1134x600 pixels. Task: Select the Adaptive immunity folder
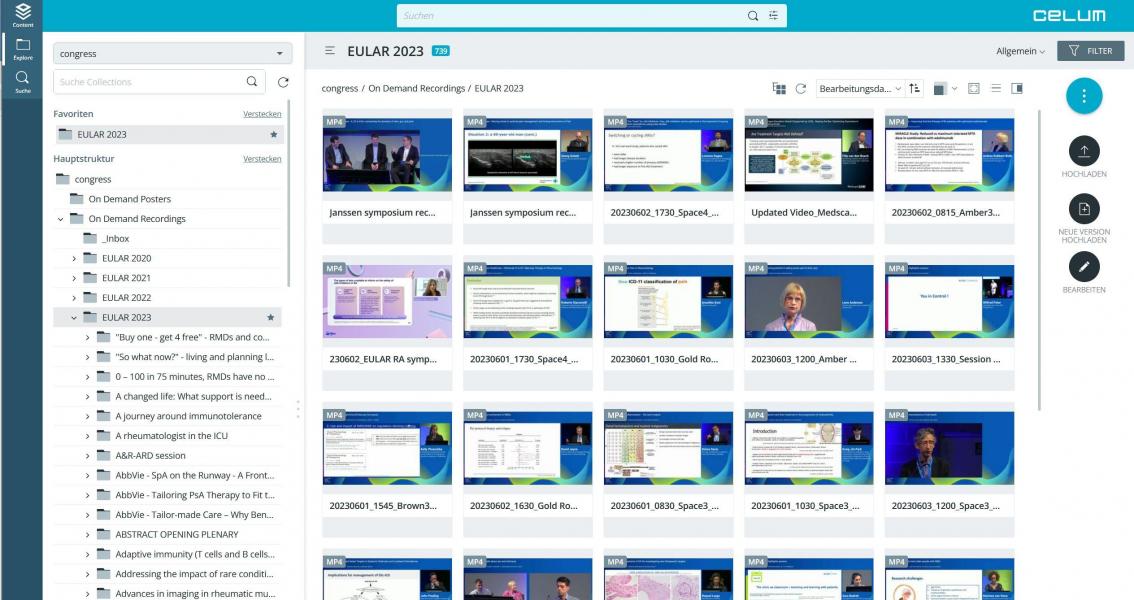[195, 554]
